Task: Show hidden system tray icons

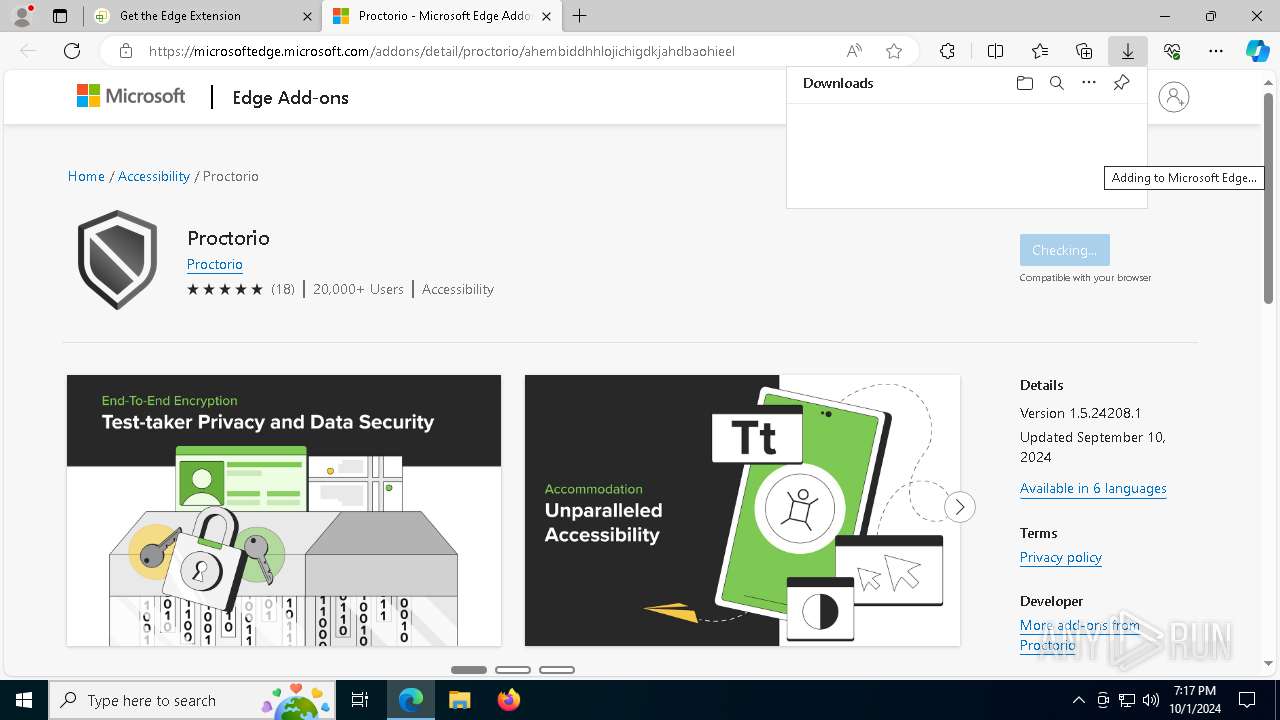Action: [1078, 700]
